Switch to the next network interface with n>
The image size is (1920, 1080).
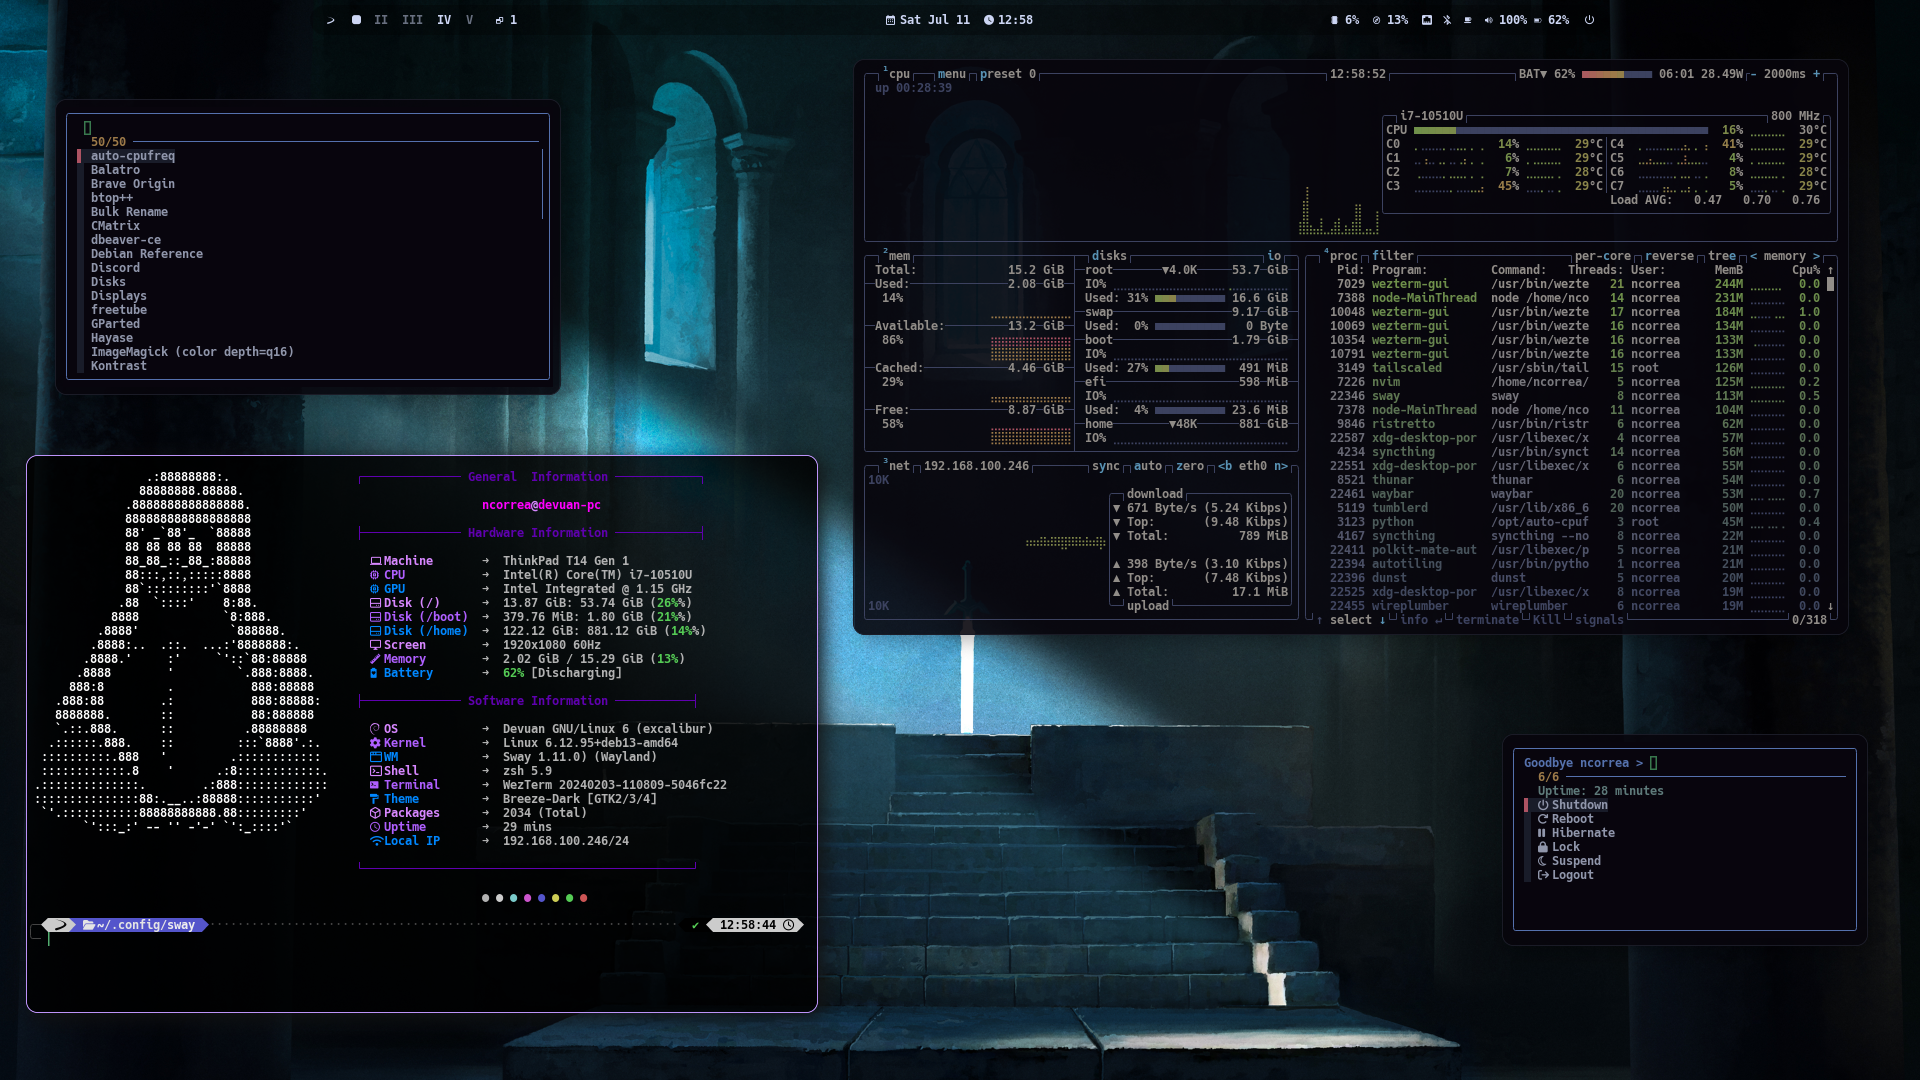[x=1281, y=466]
